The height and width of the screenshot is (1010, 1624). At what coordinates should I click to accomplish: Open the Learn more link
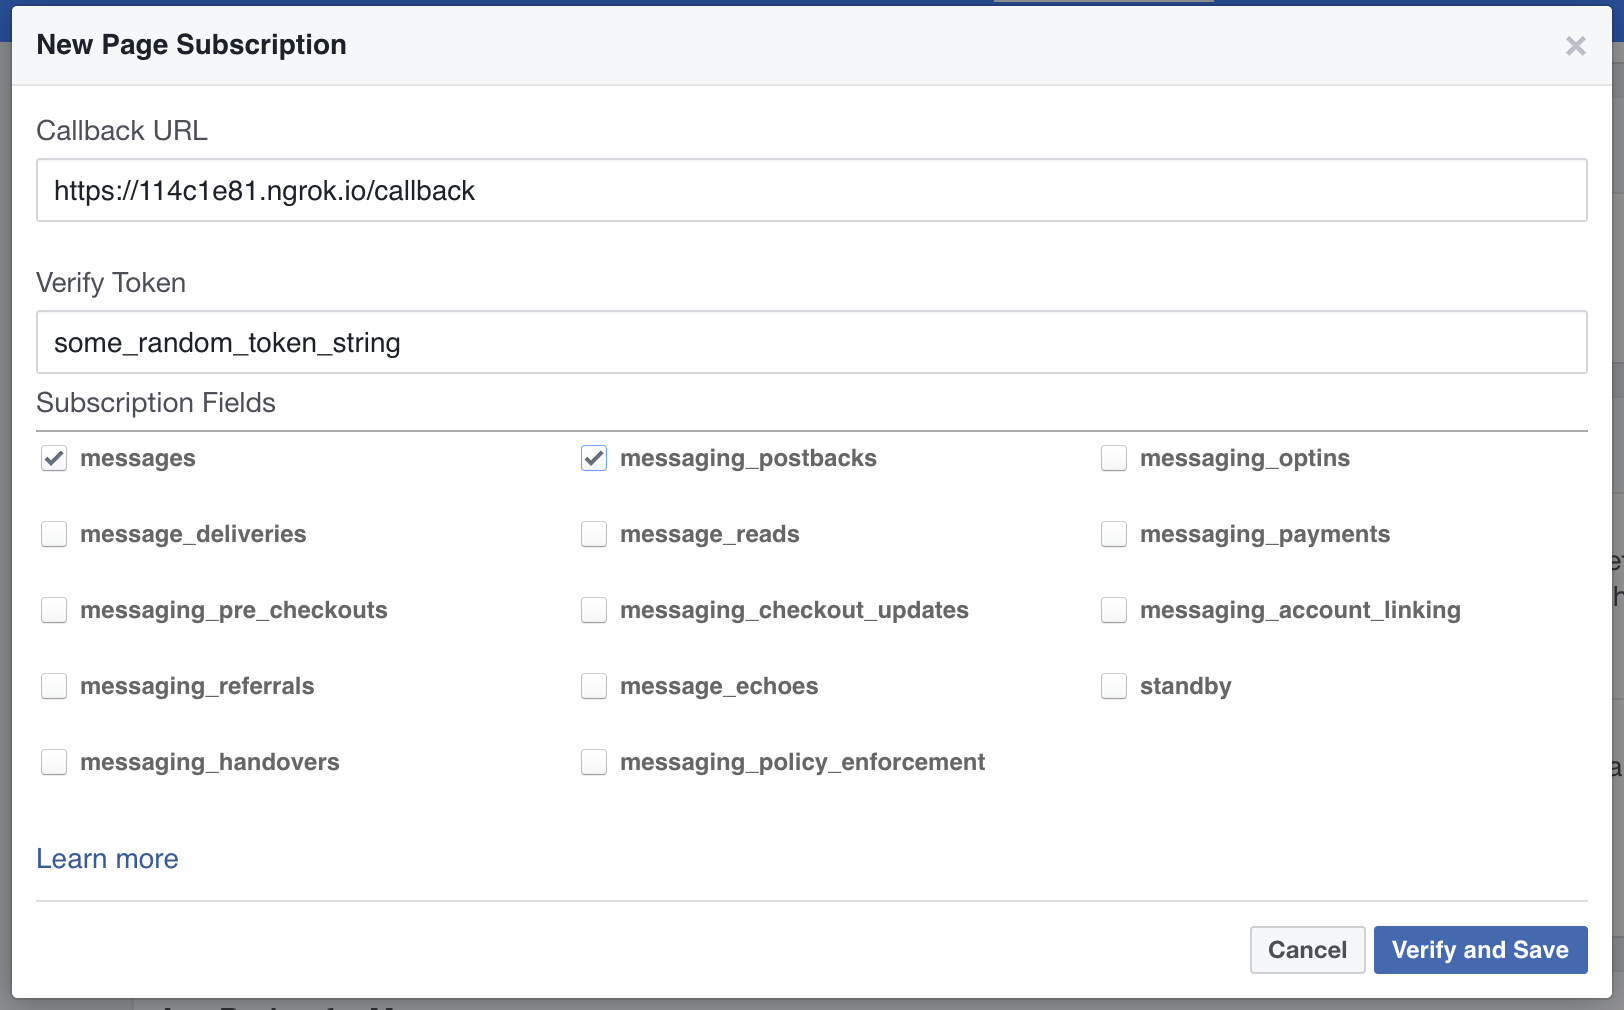pyautogui.click(x=107, y=859)
